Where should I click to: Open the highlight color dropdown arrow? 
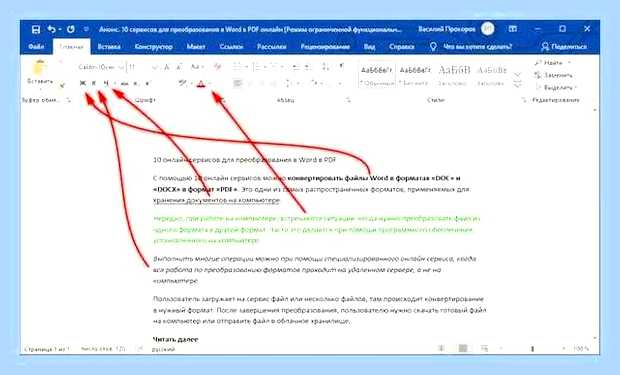coord(191,83)
